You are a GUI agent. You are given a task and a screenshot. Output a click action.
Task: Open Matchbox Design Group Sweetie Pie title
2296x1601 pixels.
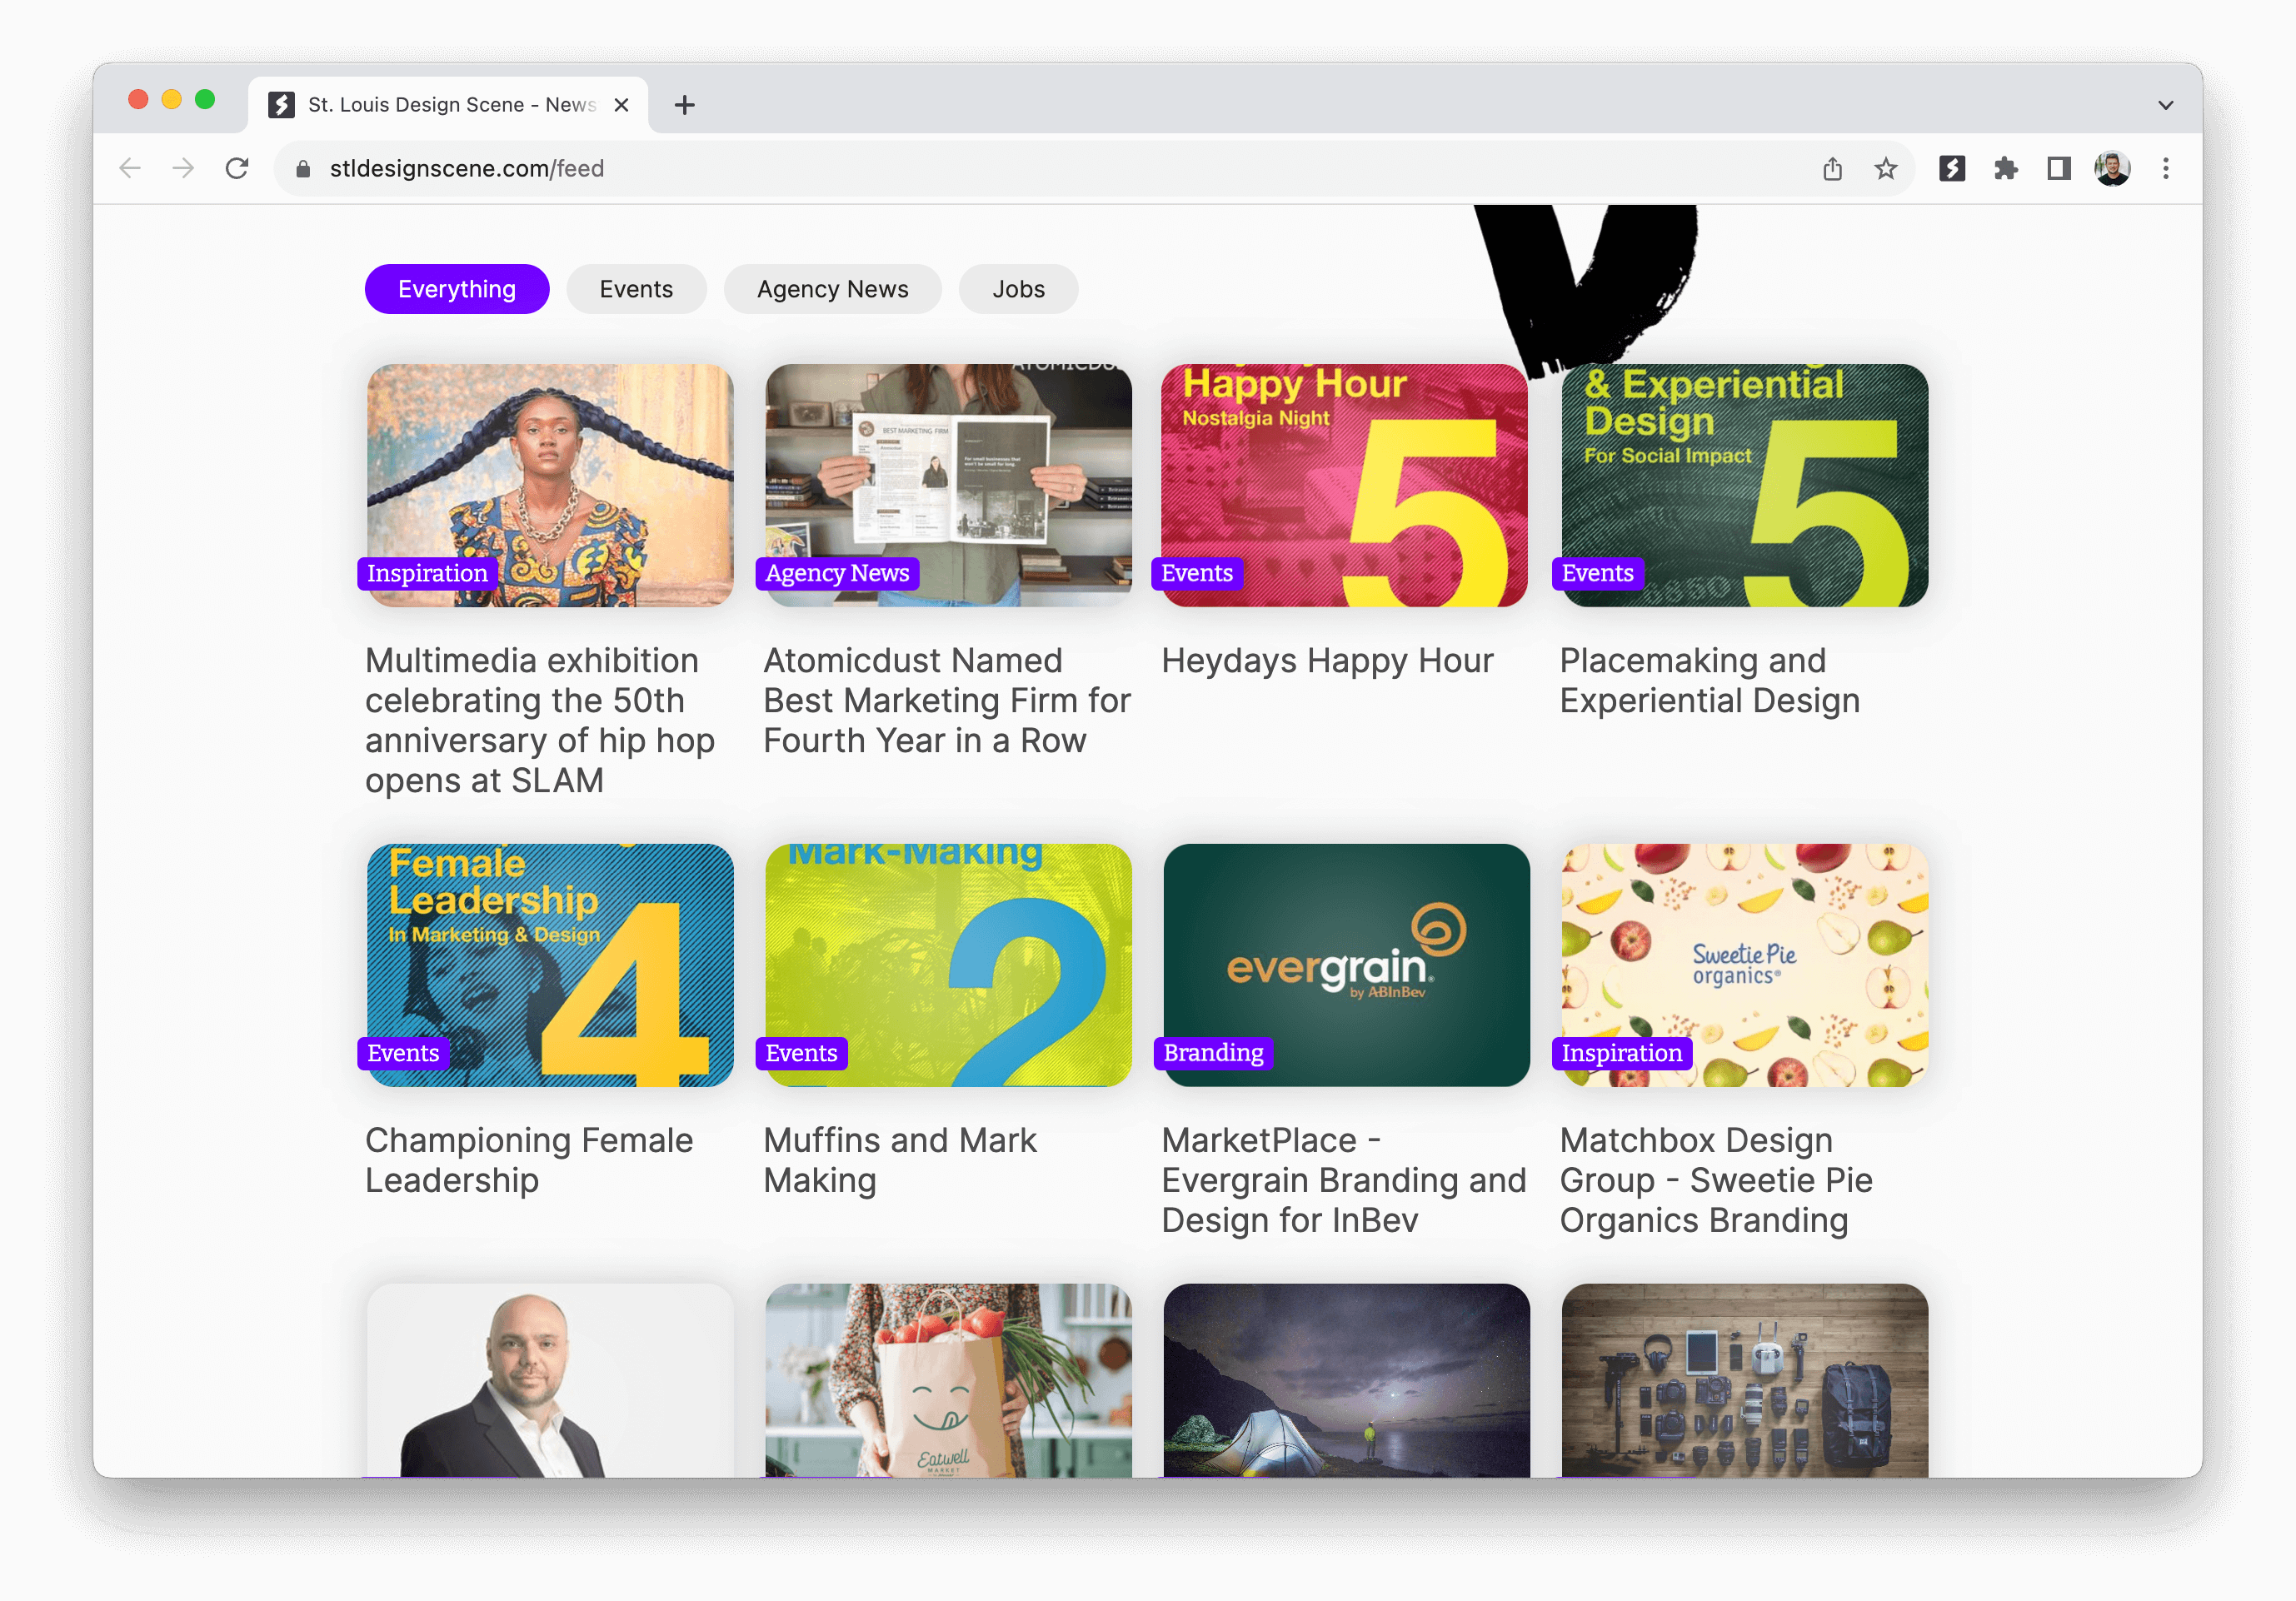click(1716, 1180)
